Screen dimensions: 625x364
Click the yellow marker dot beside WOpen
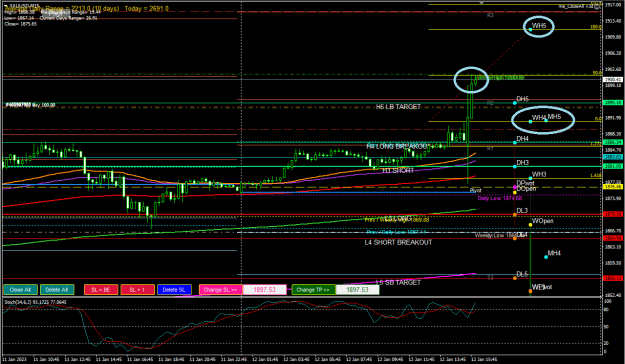[x=530, y=225]
